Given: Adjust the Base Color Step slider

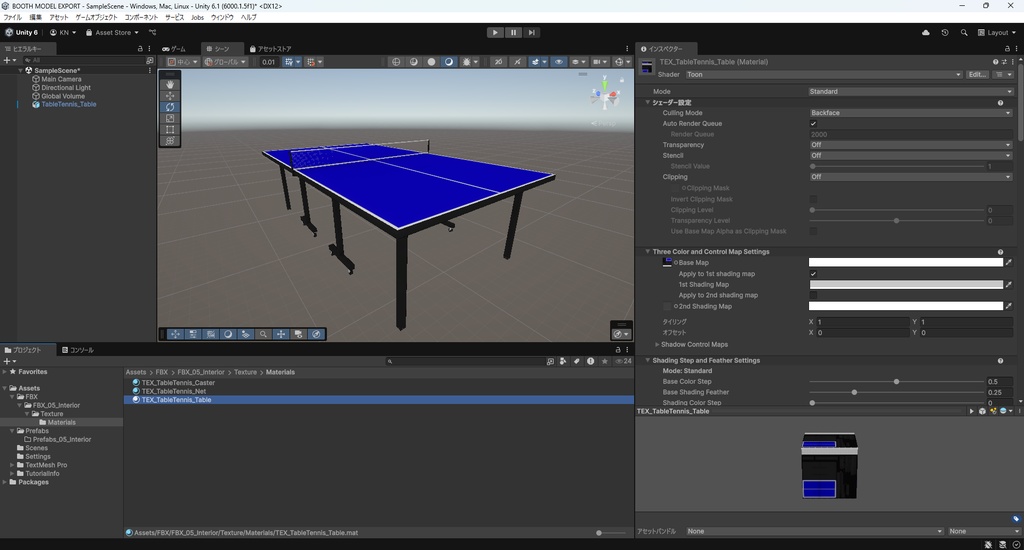Looking at the screenshot, I should click(x=896, y=381).
